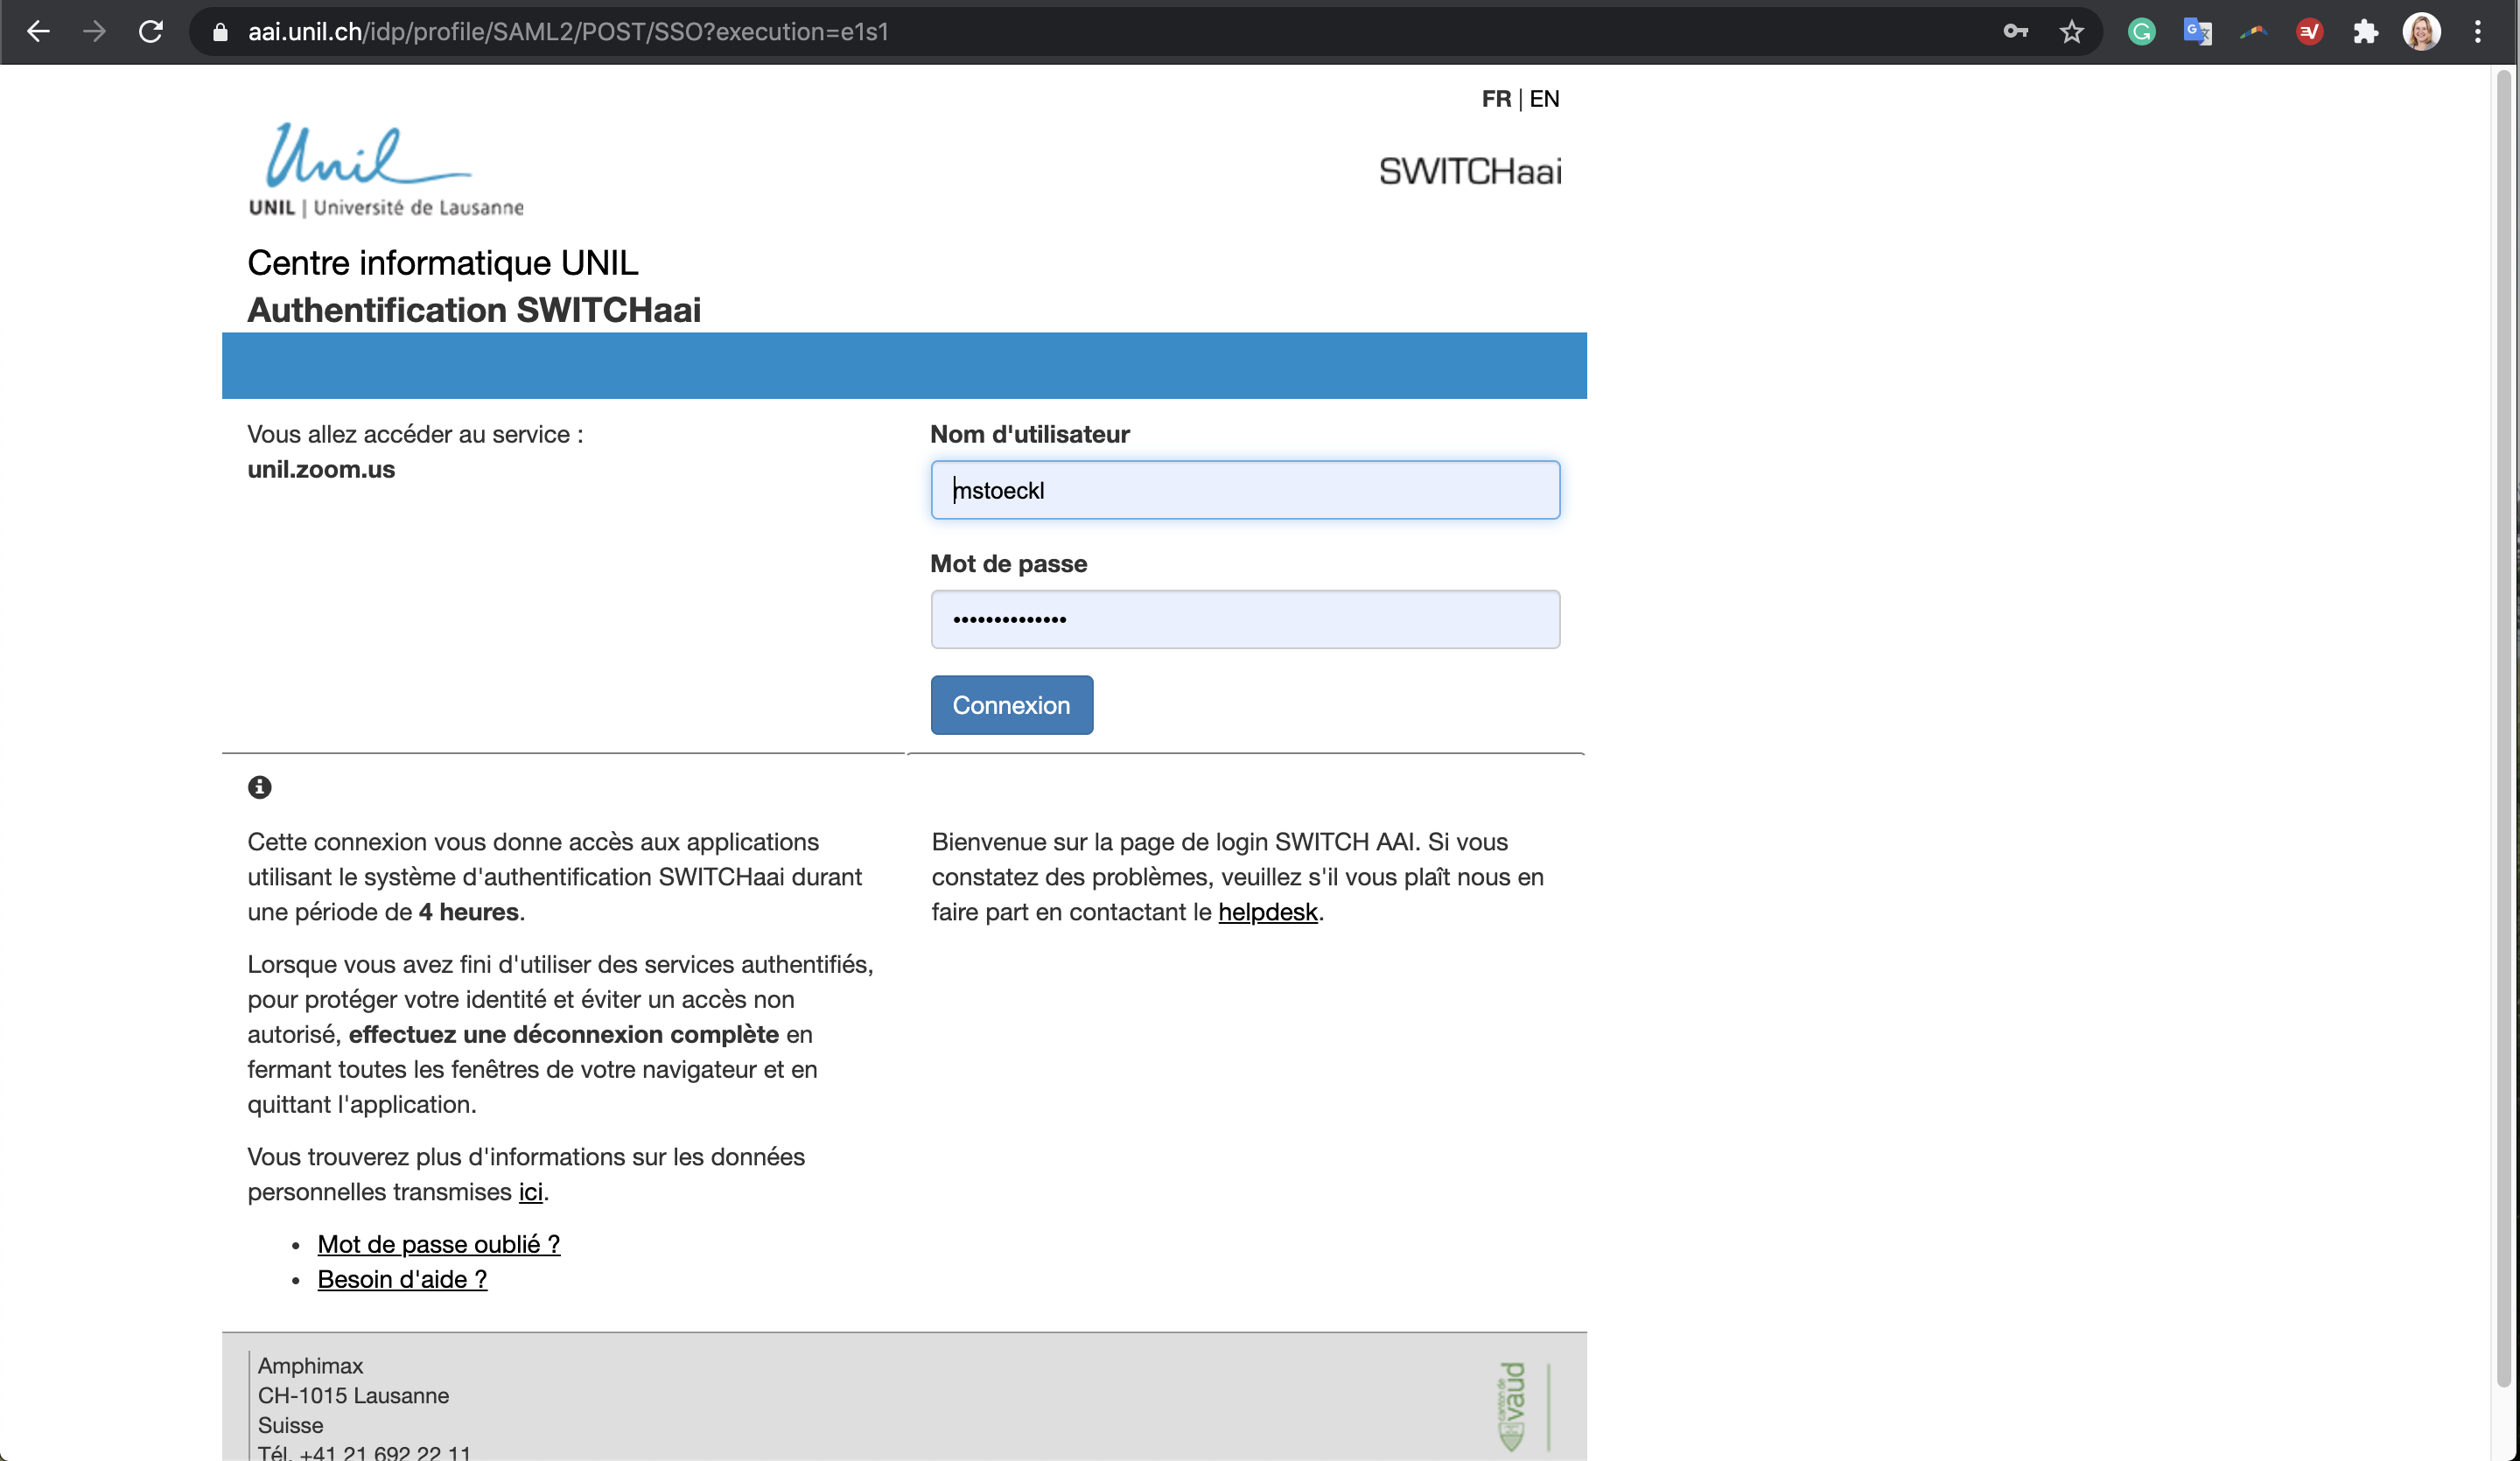Click the page vertical scrollbar

[x=2503, y=700]
